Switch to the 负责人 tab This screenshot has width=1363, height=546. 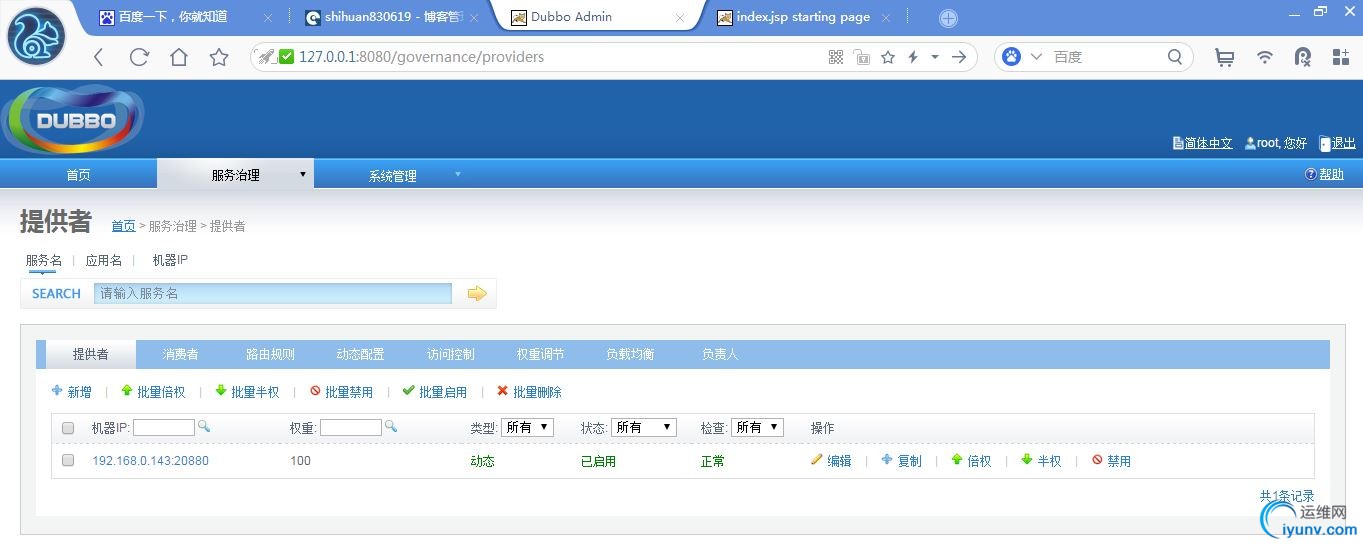pyautogui.click(x=720, y=354)
